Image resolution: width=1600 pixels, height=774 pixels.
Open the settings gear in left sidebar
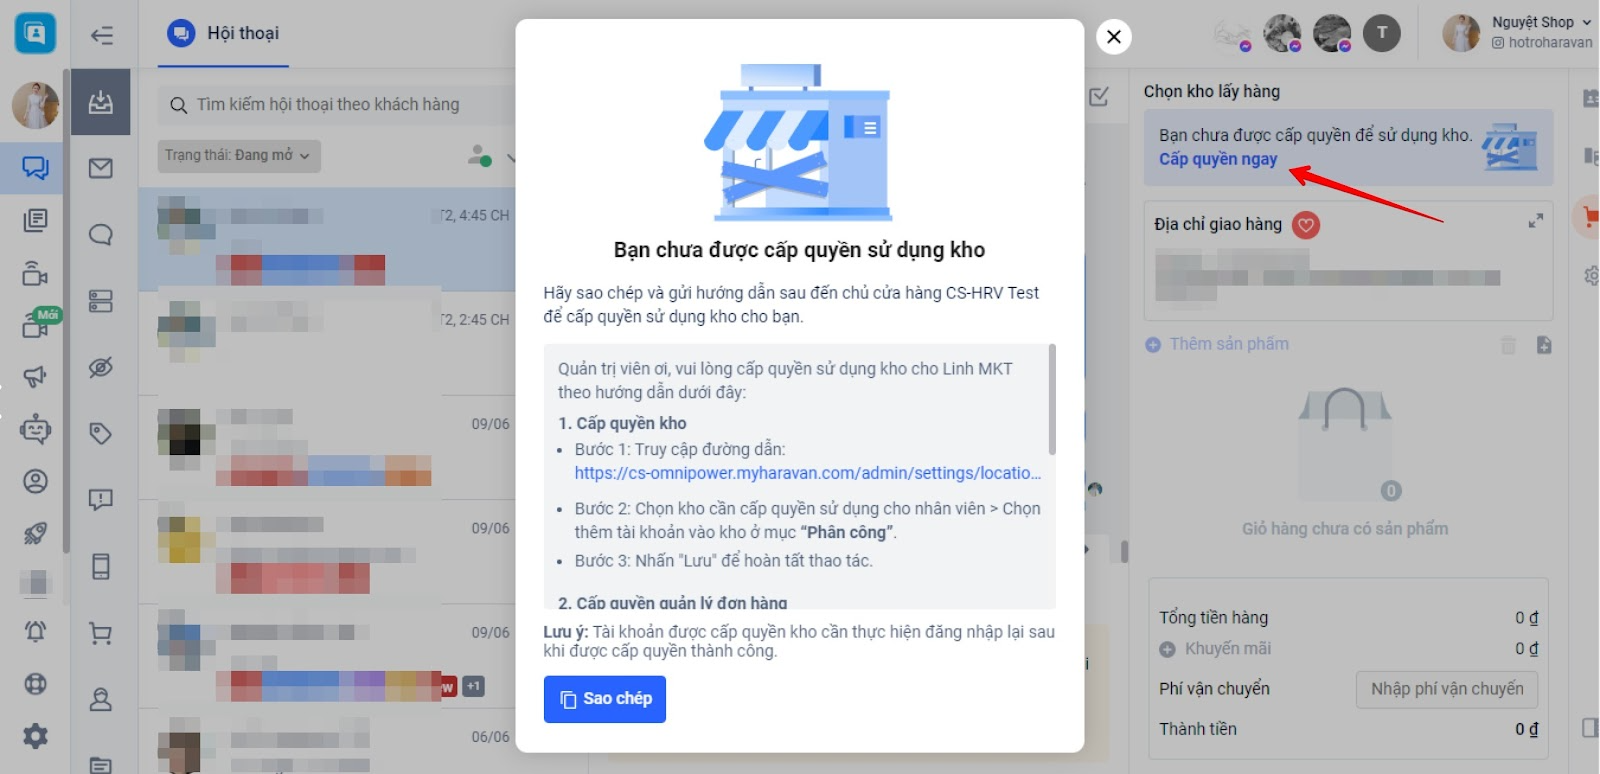[x=35, y=736]
